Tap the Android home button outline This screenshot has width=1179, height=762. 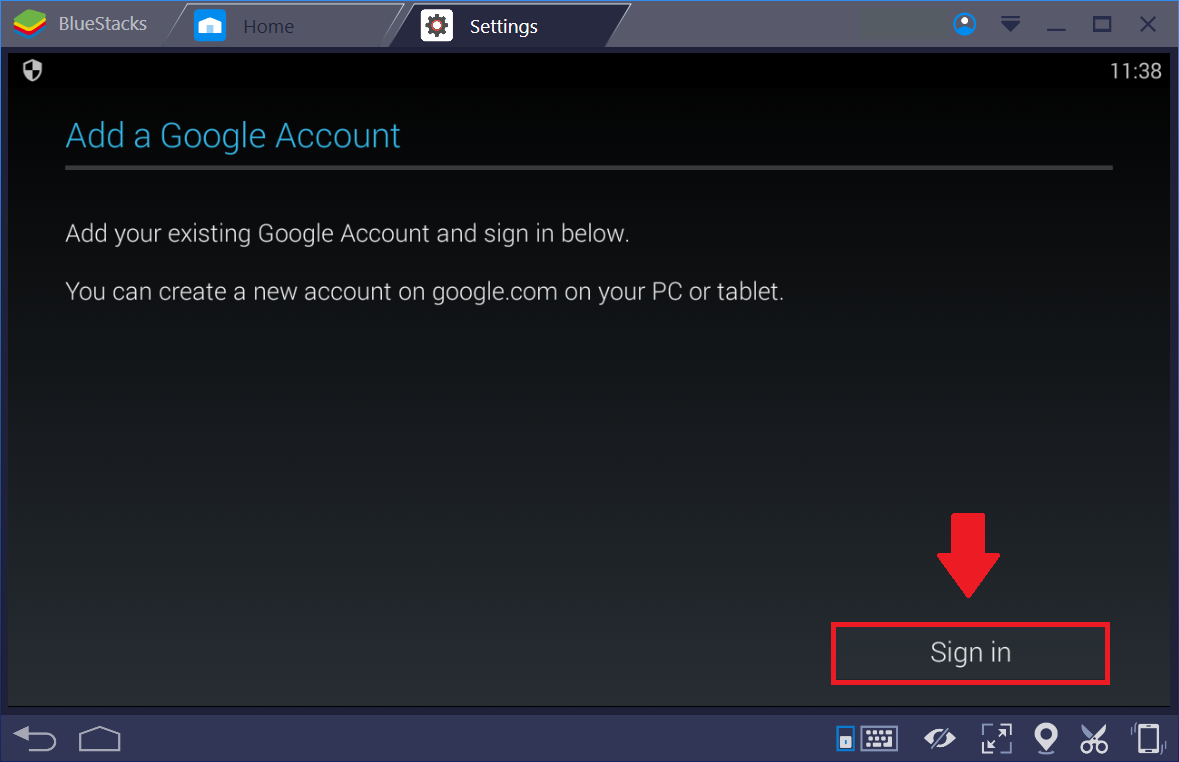point(99,739)
